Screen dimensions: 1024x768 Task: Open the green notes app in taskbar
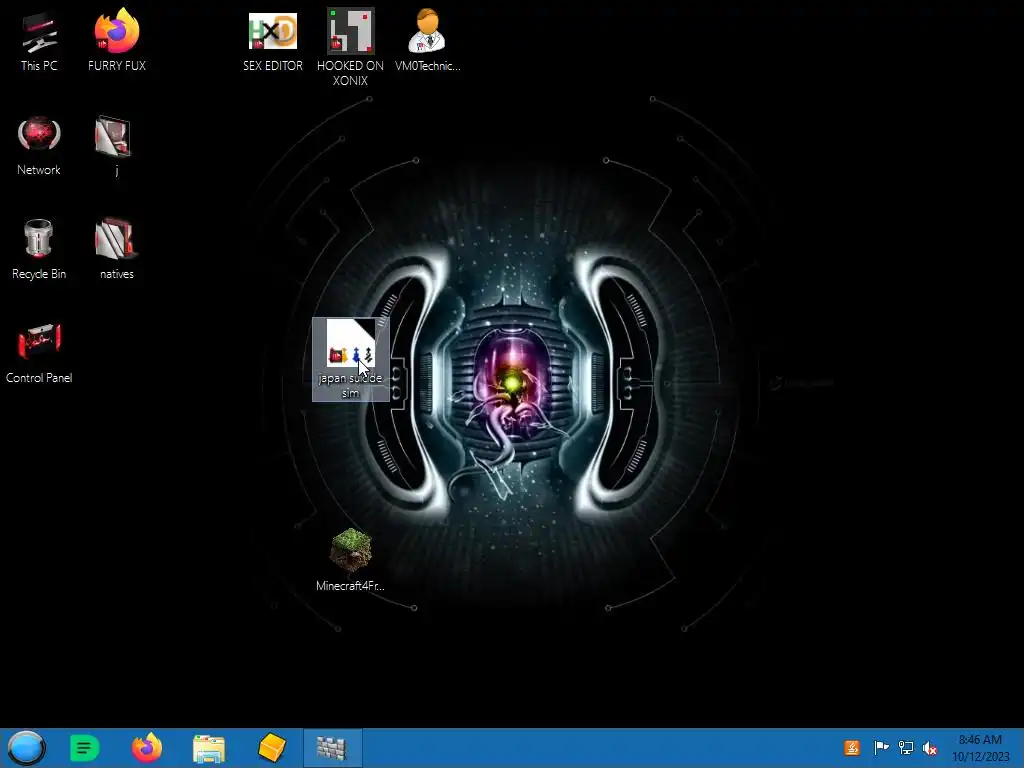coord(84,748)
